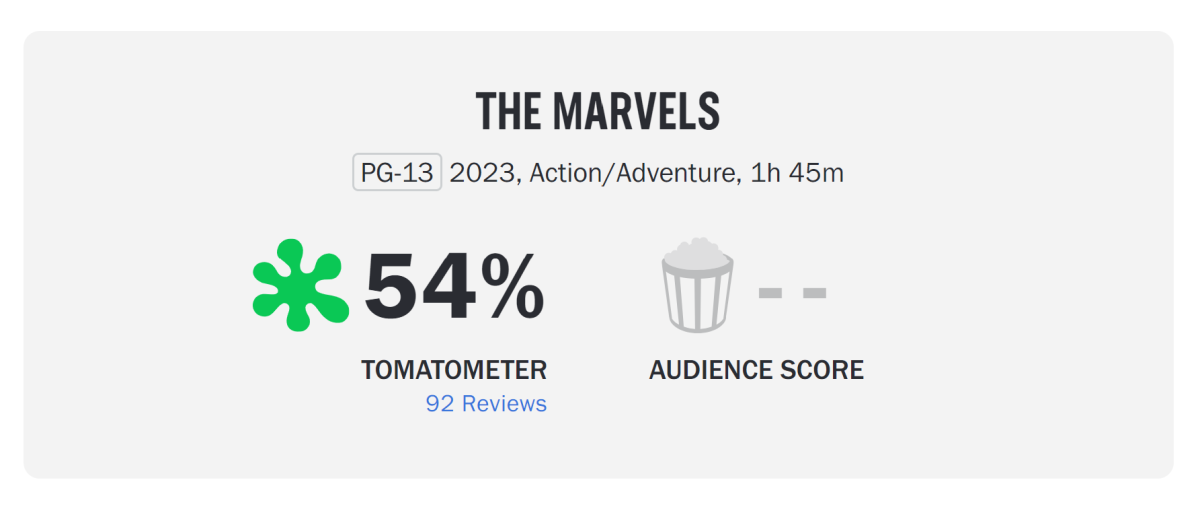Select the Action/Adventure genre text
Image resolution: width=1200 pixels, height=519 pixels.
pos(632,173)
